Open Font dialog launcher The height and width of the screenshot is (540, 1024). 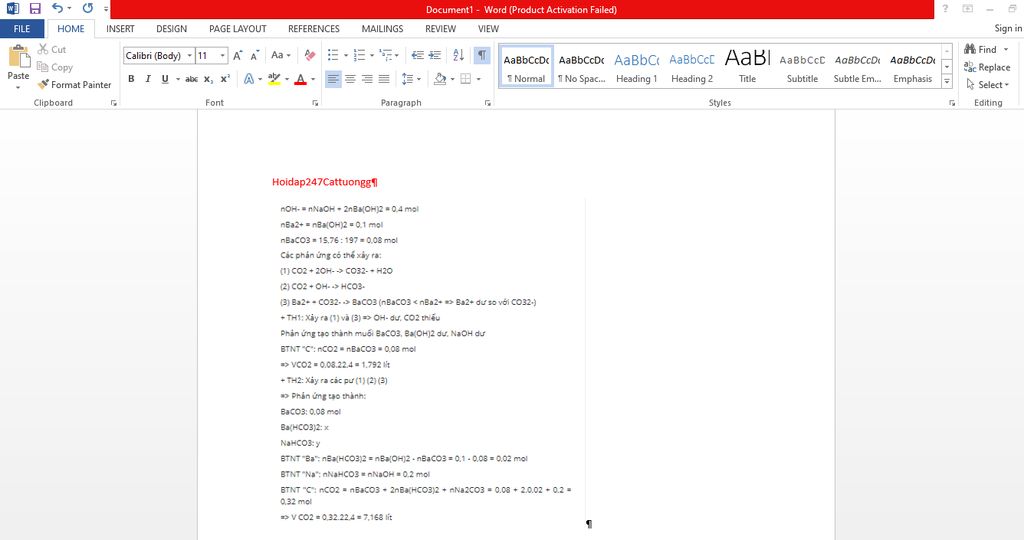[315, 103]
